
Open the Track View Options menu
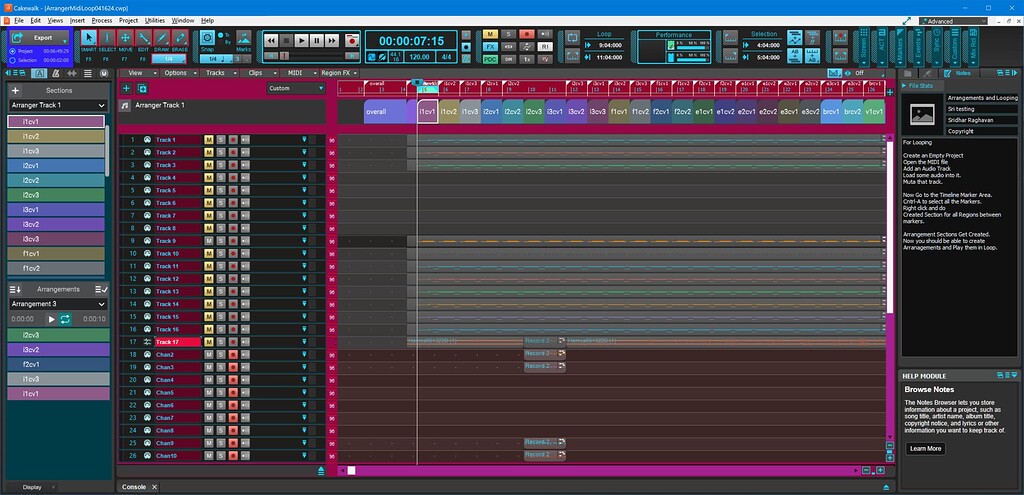178,73
